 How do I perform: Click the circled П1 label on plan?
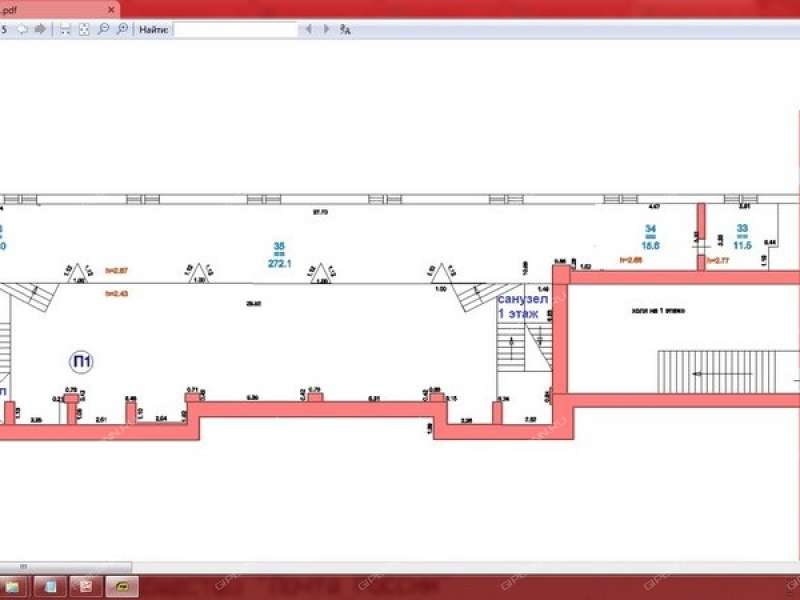point(80,359)
